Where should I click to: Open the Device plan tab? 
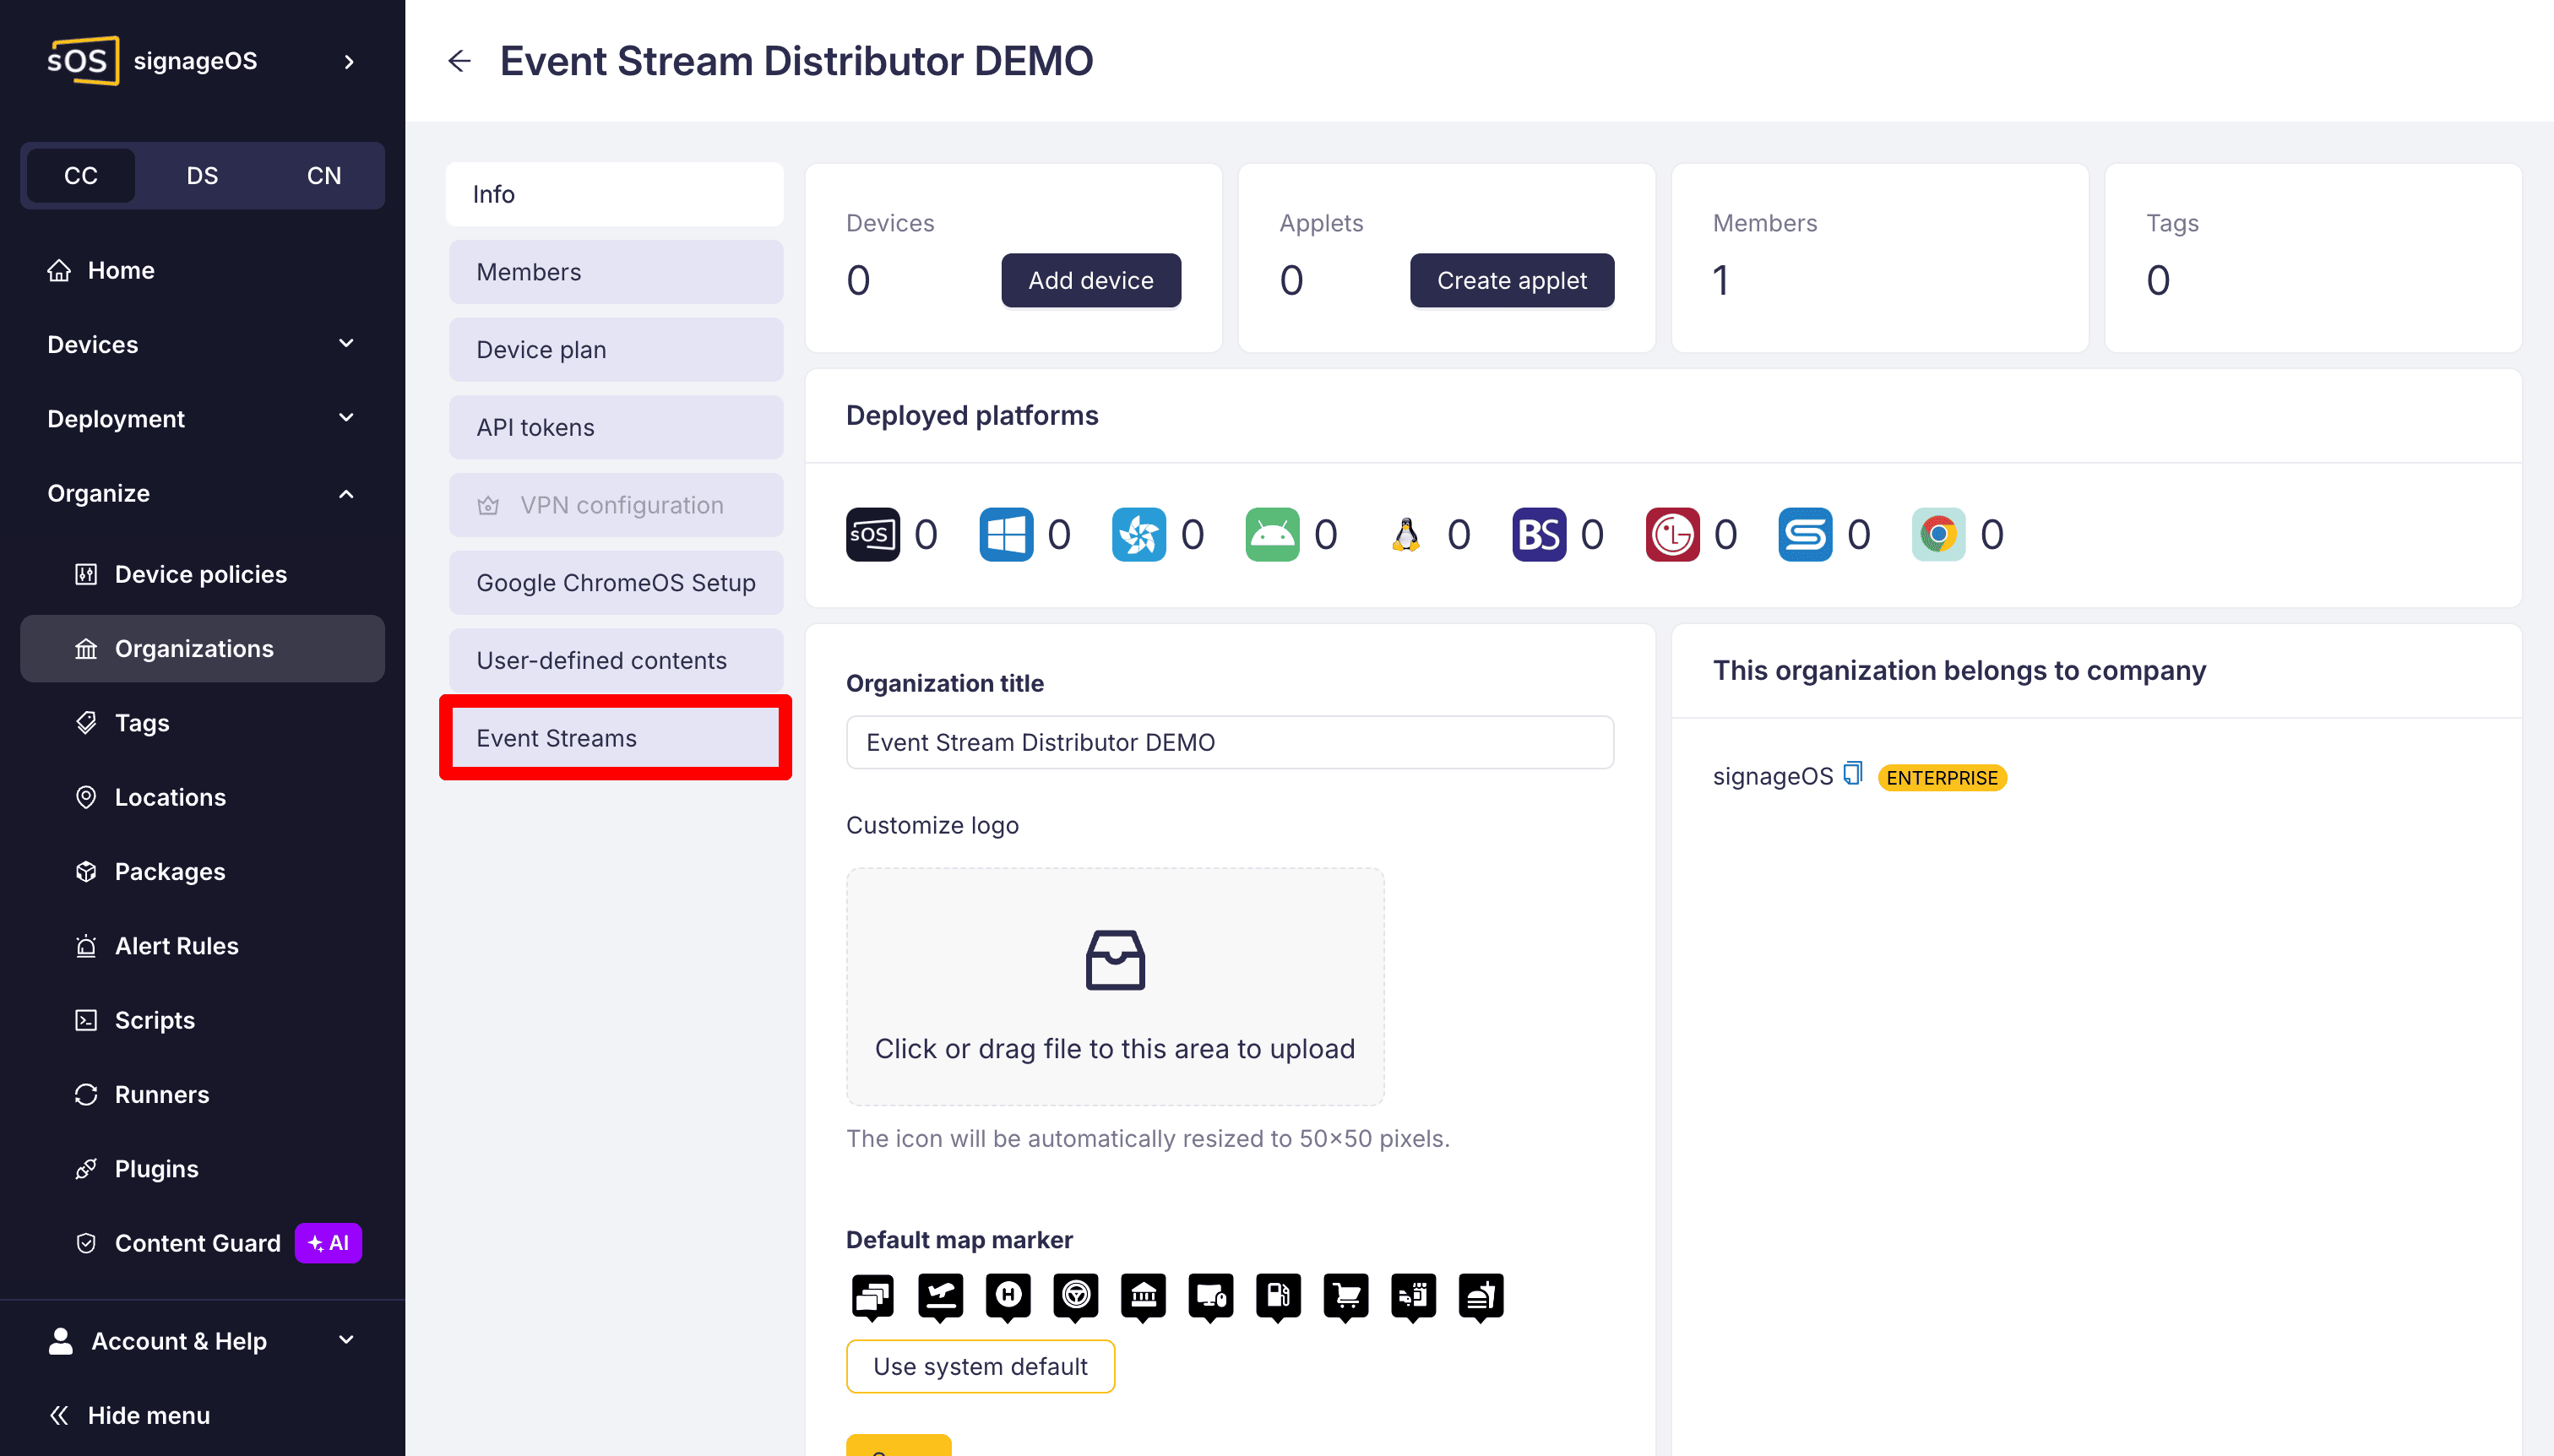pyautogui.click(x=616, y=349)
